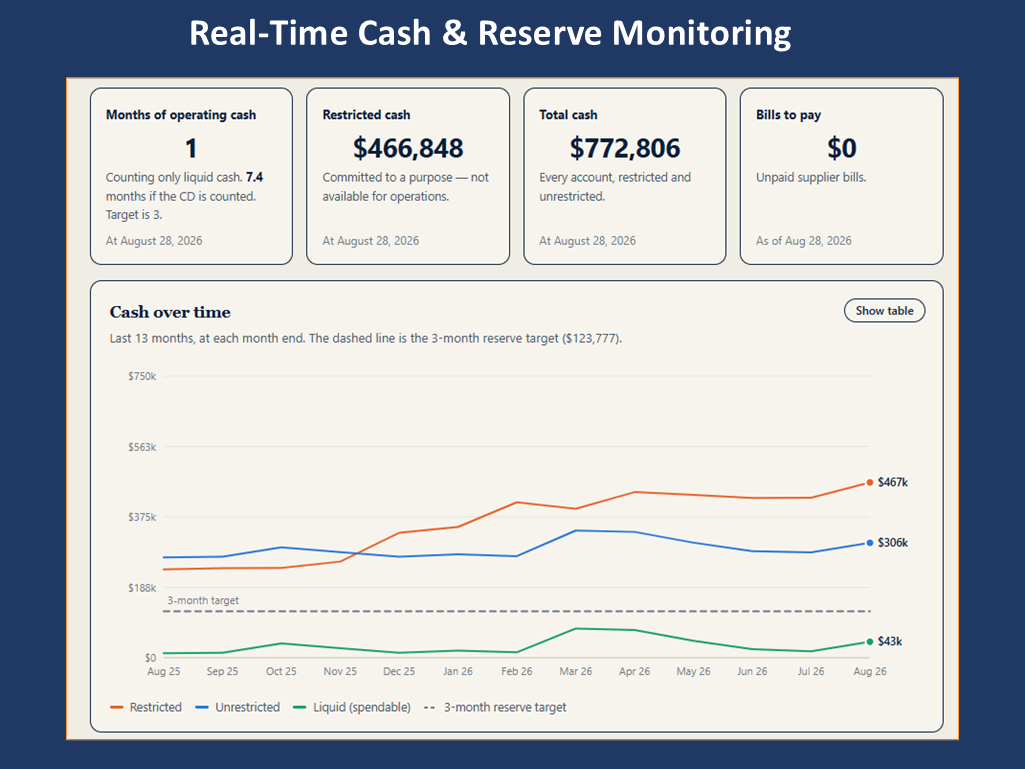This screenshot has width=1025, height=769.
Task: Click the $375k y-axis label
Action: pyautogui.click(x=142, y=517)
